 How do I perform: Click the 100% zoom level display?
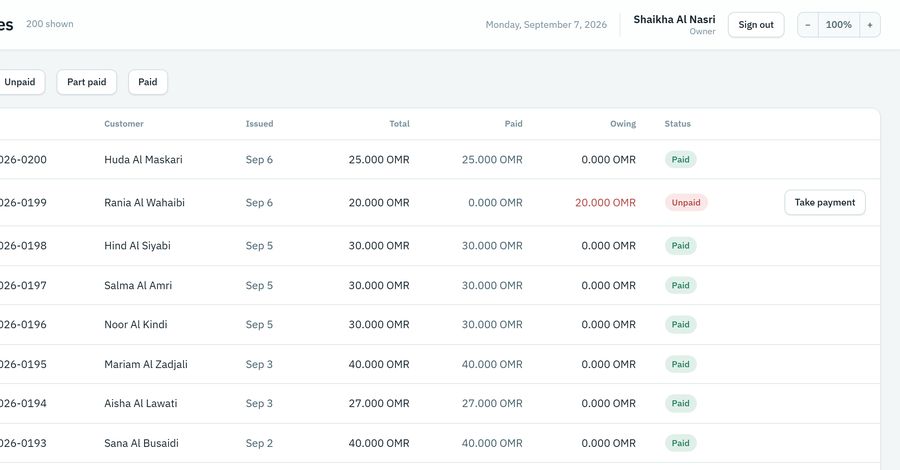pyautogui.click(x=839, y=25)
